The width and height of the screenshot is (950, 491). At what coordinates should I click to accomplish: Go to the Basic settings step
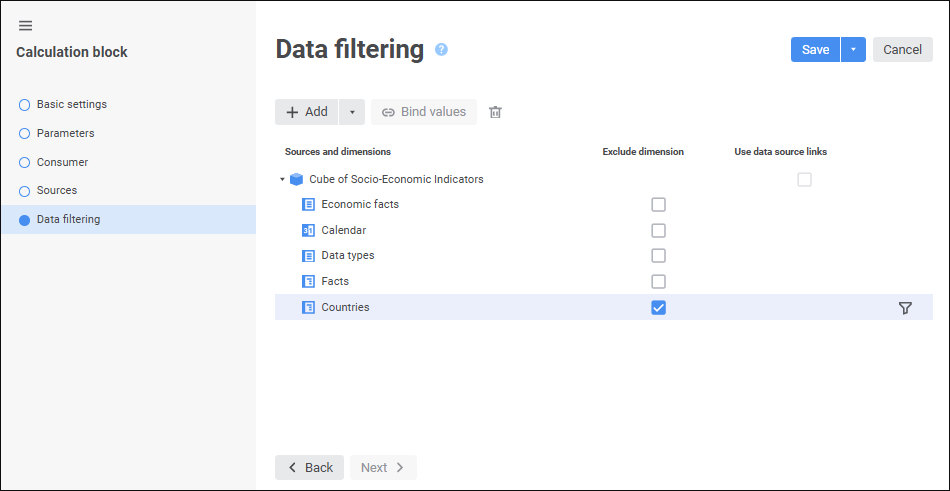pyautogui.click(x=71, y=104)
